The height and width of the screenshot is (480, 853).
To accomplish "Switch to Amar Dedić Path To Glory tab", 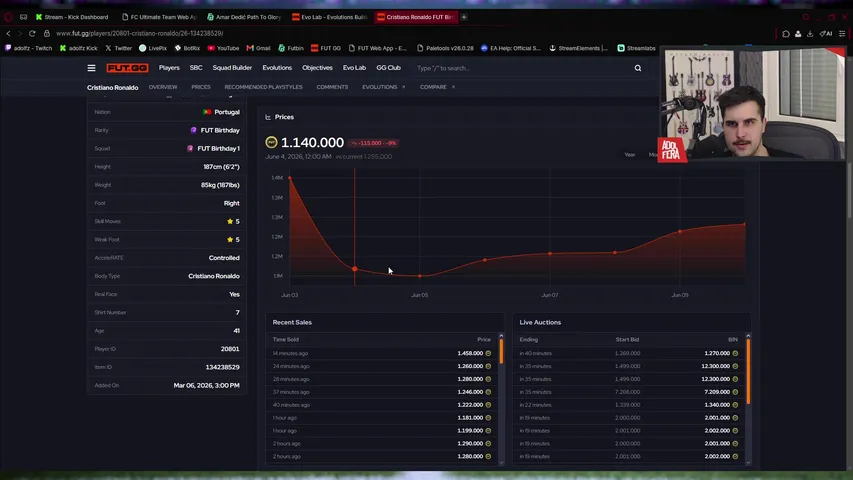I will [244, 17].
